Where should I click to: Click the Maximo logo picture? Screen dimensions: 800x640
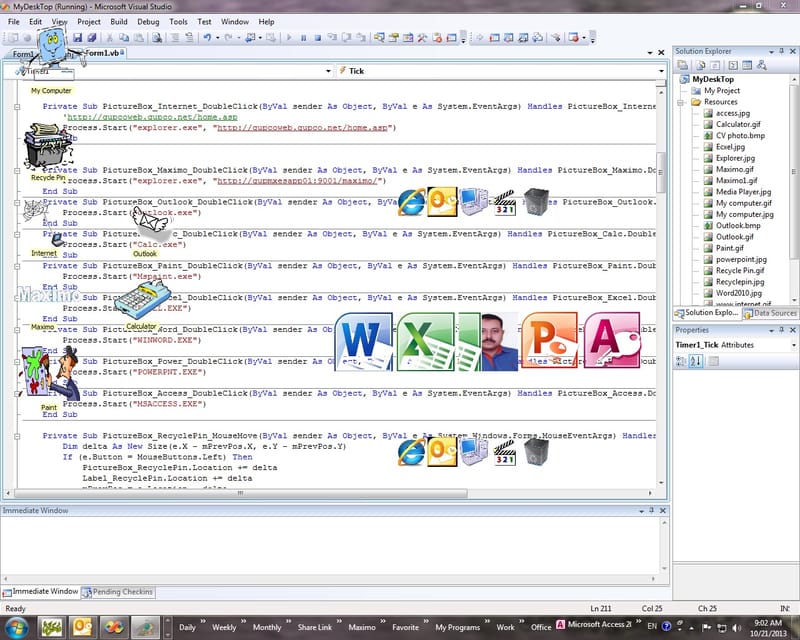pos(48,294)
